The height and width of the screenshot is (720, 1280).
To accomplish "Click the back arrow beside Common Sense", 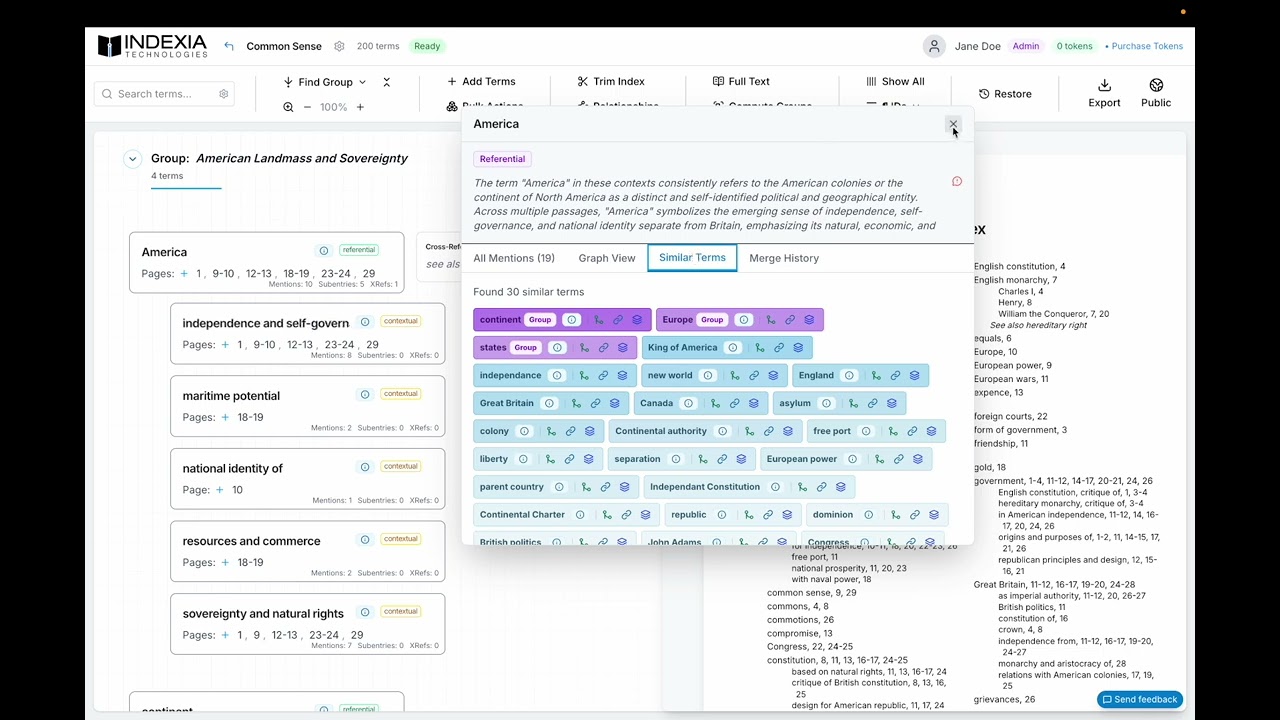I will 229,46.
